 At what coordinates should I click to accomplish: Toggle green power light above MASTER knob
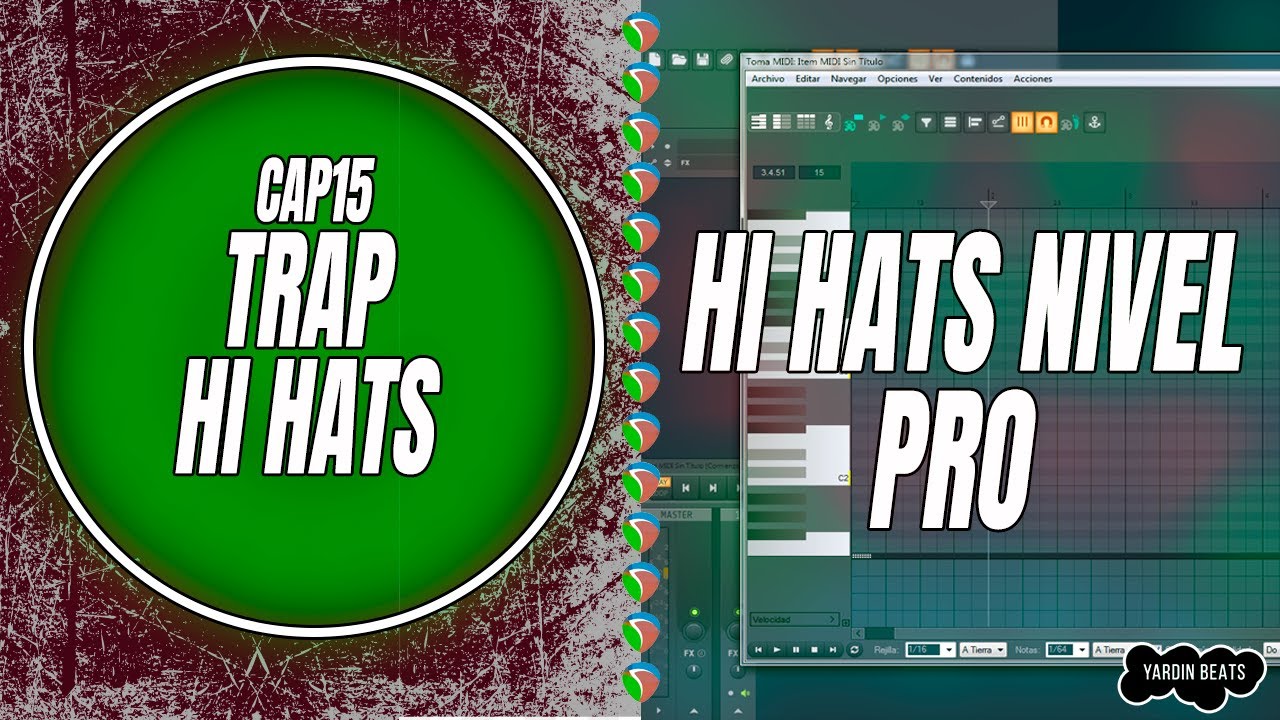(x=694, y=612)
